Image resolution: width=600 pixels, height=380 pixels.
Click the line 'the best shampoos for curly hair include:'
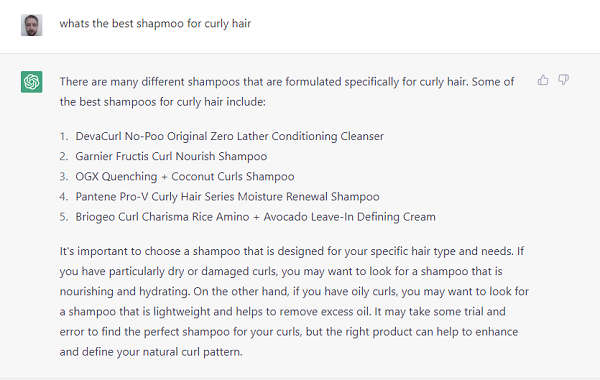163,102
